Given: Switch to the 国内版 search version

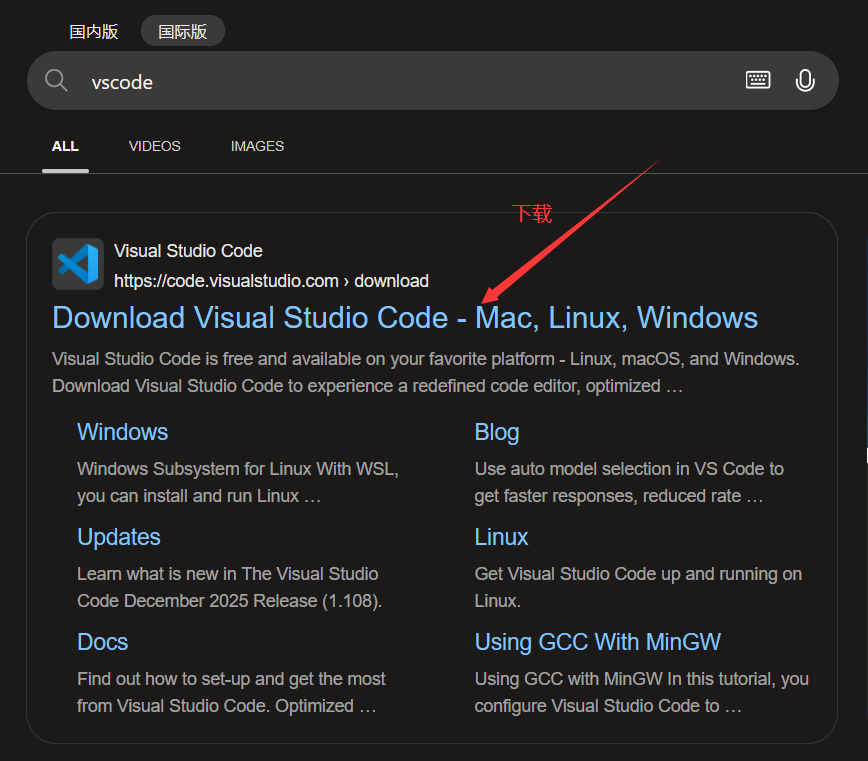Looking at the screenshot, I should [x=94, y=31].
